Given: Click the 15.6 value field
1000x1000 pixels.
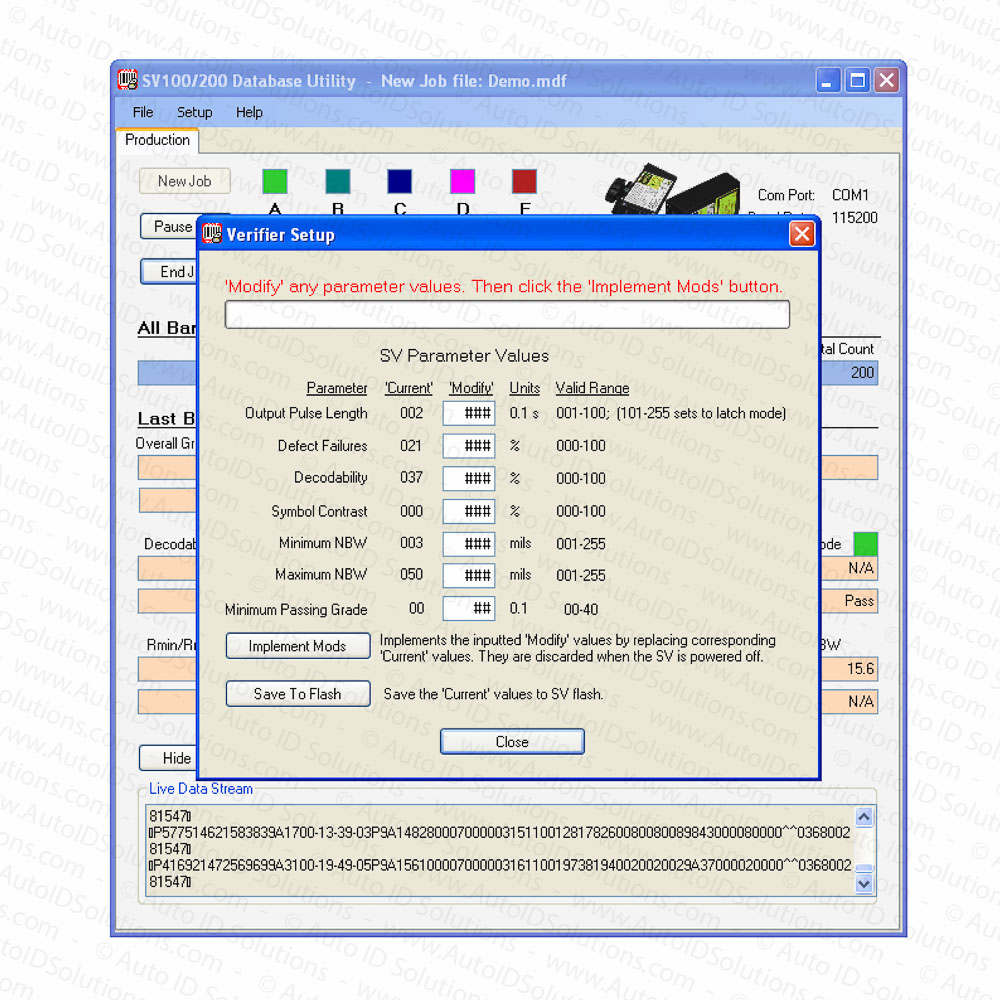Looking at the screenshot, I should [x=849, y=669].
